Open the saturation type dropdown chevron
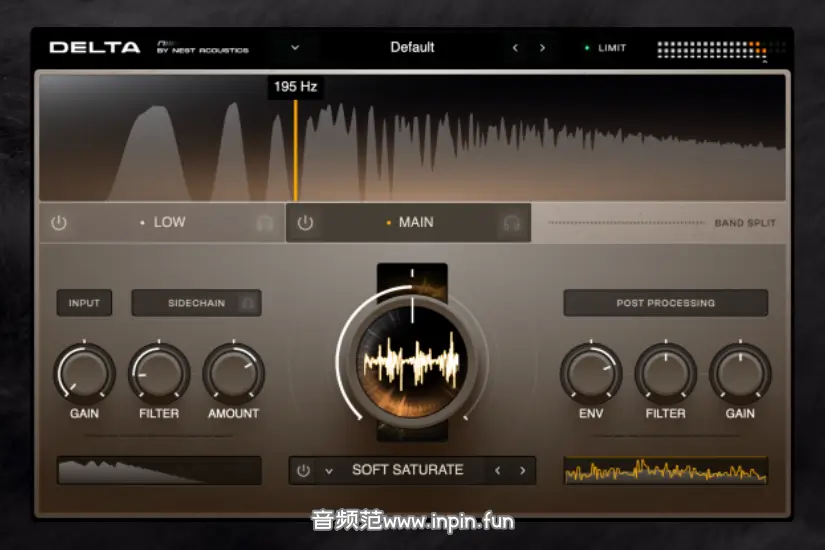This screenshot has width=825, height=550. 329,471
